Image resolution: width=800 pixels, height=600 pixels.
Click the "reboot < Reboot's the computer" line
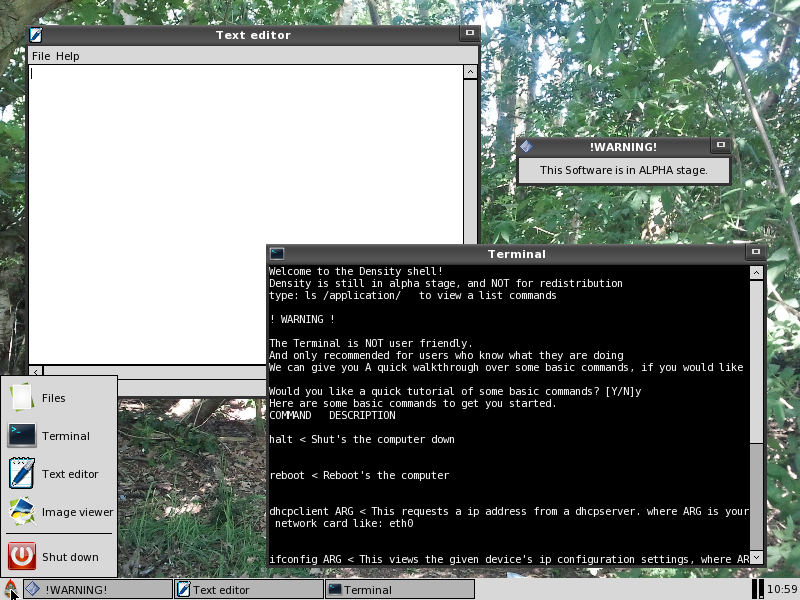pyautogui.click(x=359, y=475)
